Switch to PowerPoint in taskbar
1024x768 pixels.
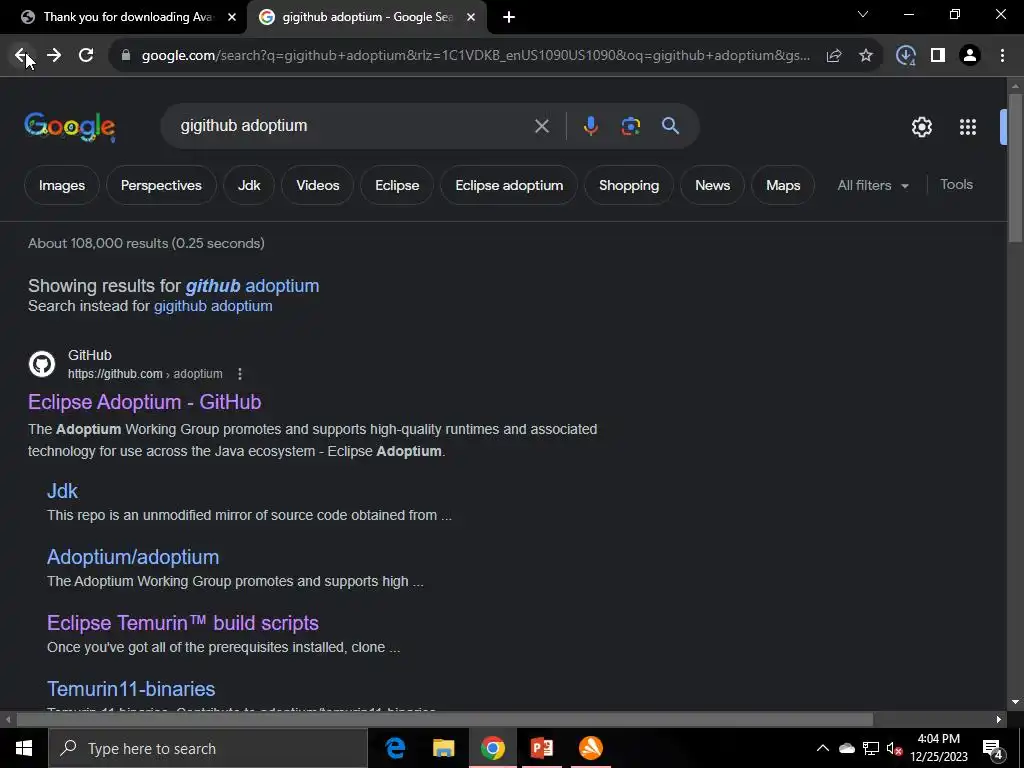pos(541,748)
